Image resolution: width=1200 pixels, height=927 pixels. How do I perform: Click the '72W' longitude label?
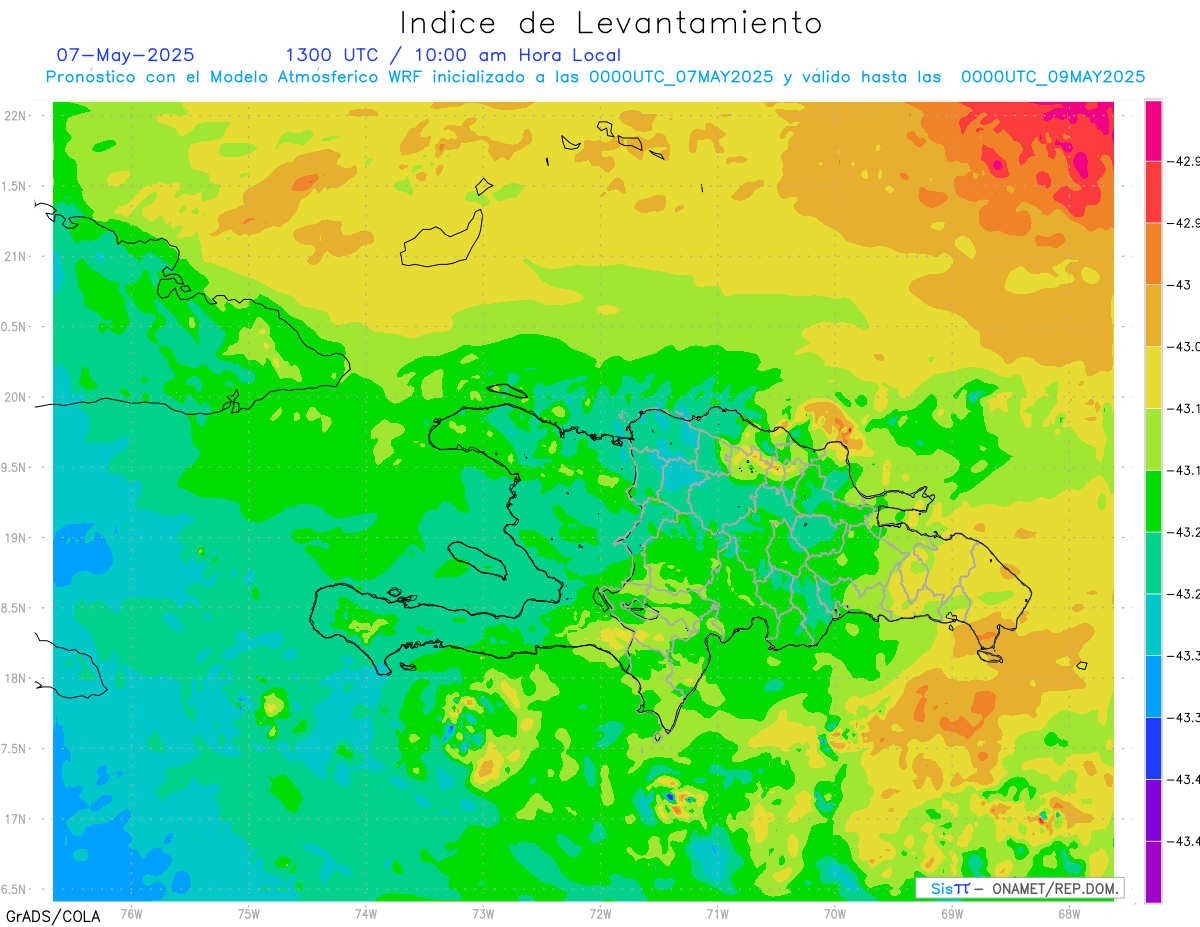[600, 913]
